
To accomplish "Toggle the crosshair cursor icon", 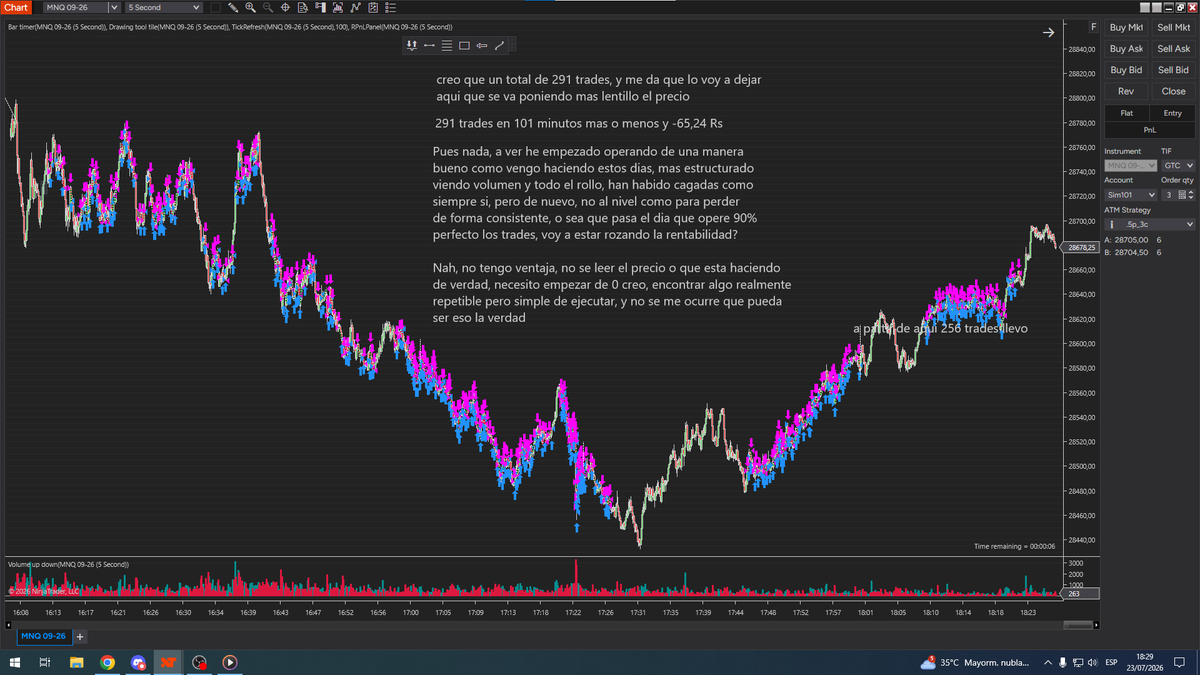I will click(x=285, y=7).
